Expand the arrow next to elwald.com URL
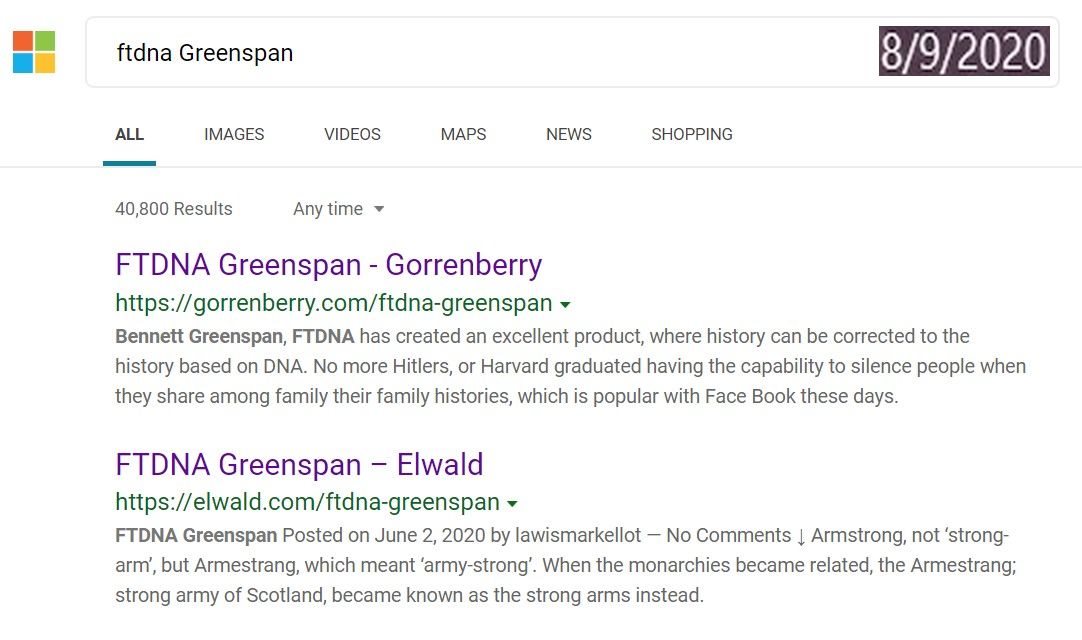 pos(512,503)
